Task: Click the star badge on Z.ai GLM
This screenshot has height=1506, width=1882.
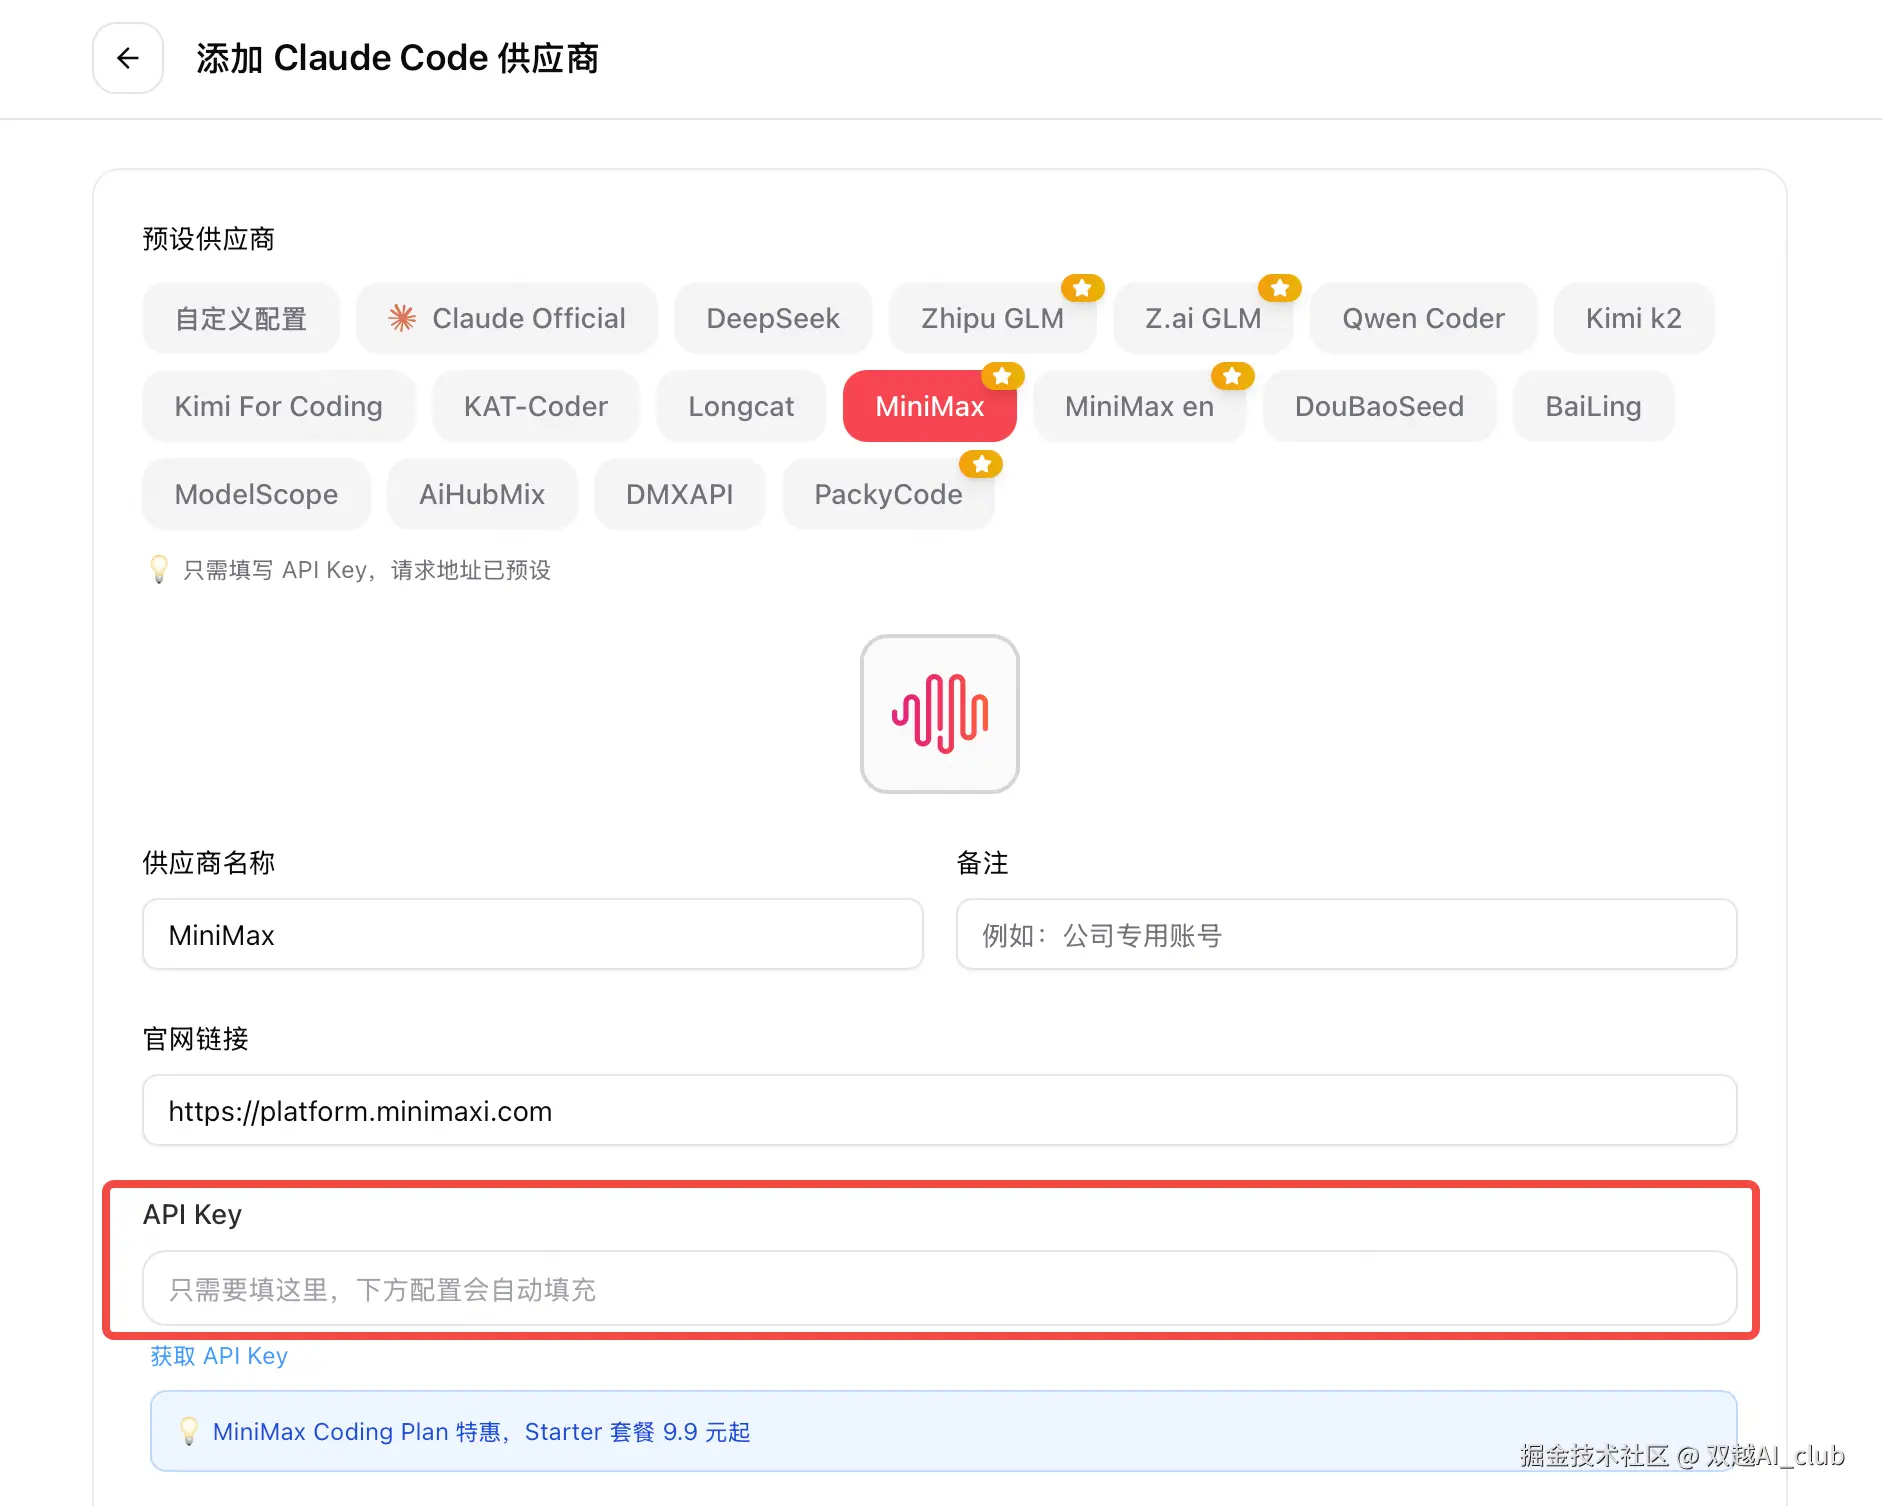Action: coord(1280,288)
